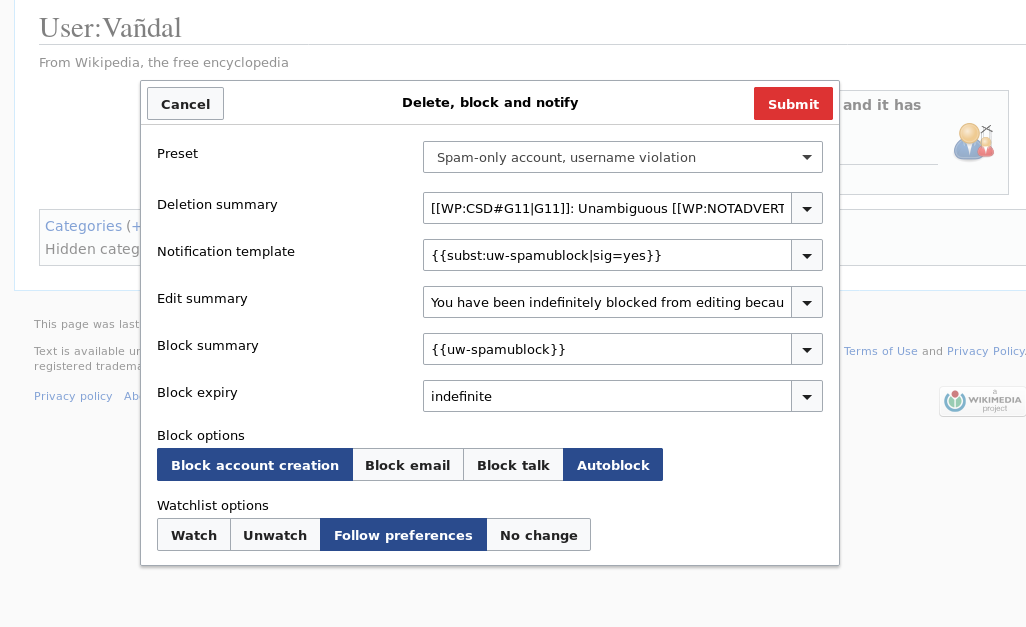Expand the Notification template dropdown
Viewport: 1026px width, 627px height.
(806, 255)
